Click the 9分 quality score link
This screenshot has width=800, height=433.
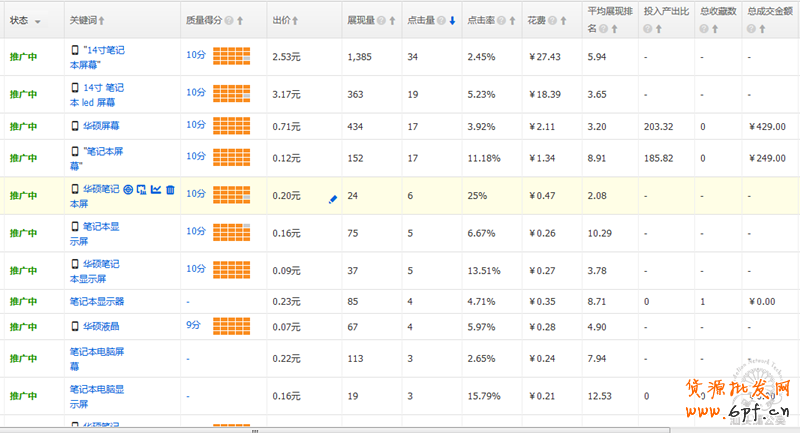click(x=194, y=325)
